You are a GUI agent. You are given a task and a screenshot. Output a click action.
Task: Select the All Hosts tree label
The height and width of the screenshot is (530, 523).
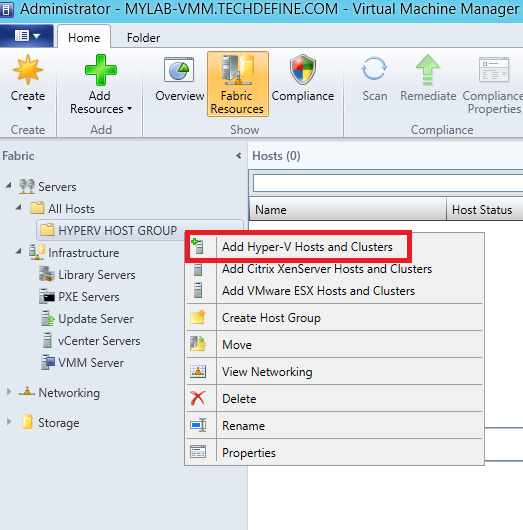point(71,209)
